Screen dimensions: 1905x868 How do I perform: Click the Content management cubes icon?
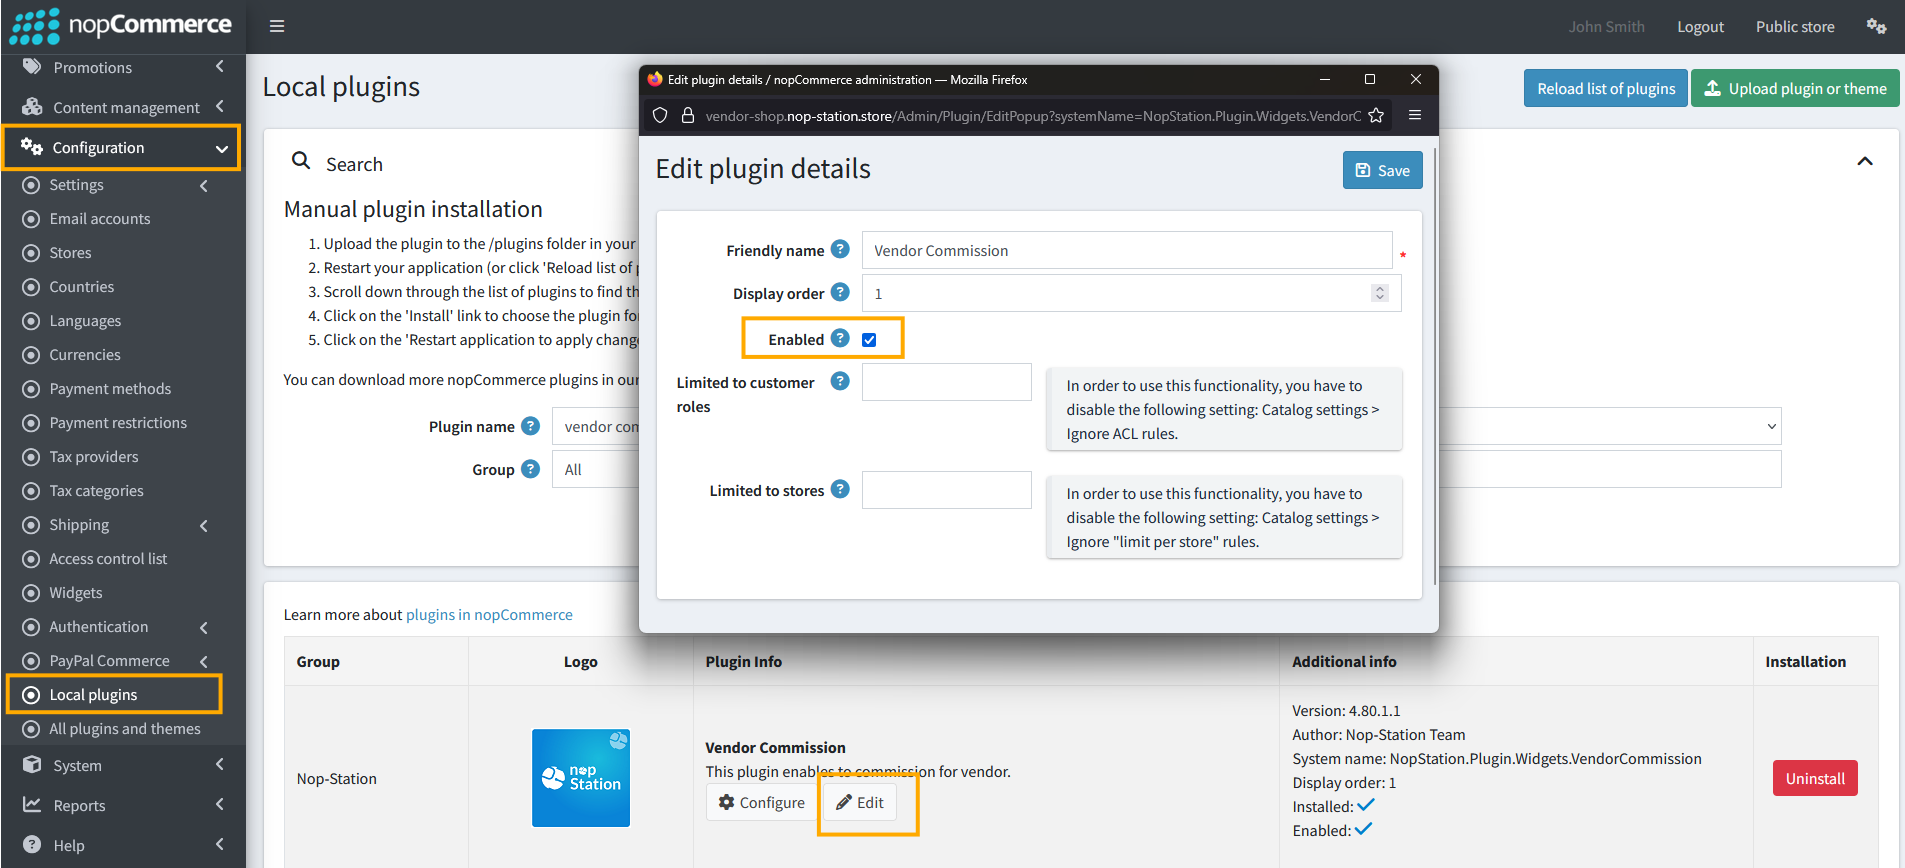[x=32, y=107]
